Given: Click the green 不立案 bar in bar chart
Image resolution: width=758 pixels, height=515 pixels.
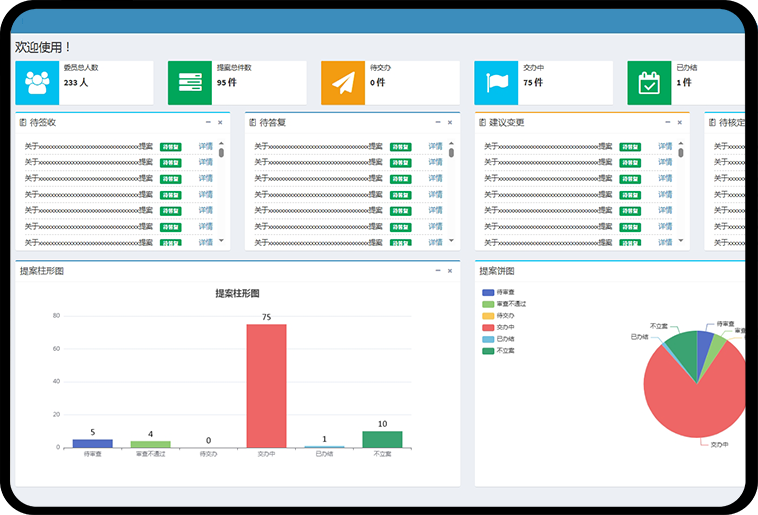Looking at the screenshot, I should [382, 439].
